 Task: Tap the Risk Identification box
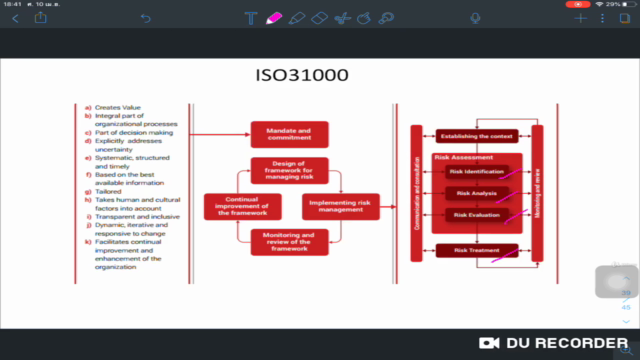tap(477, 172)
